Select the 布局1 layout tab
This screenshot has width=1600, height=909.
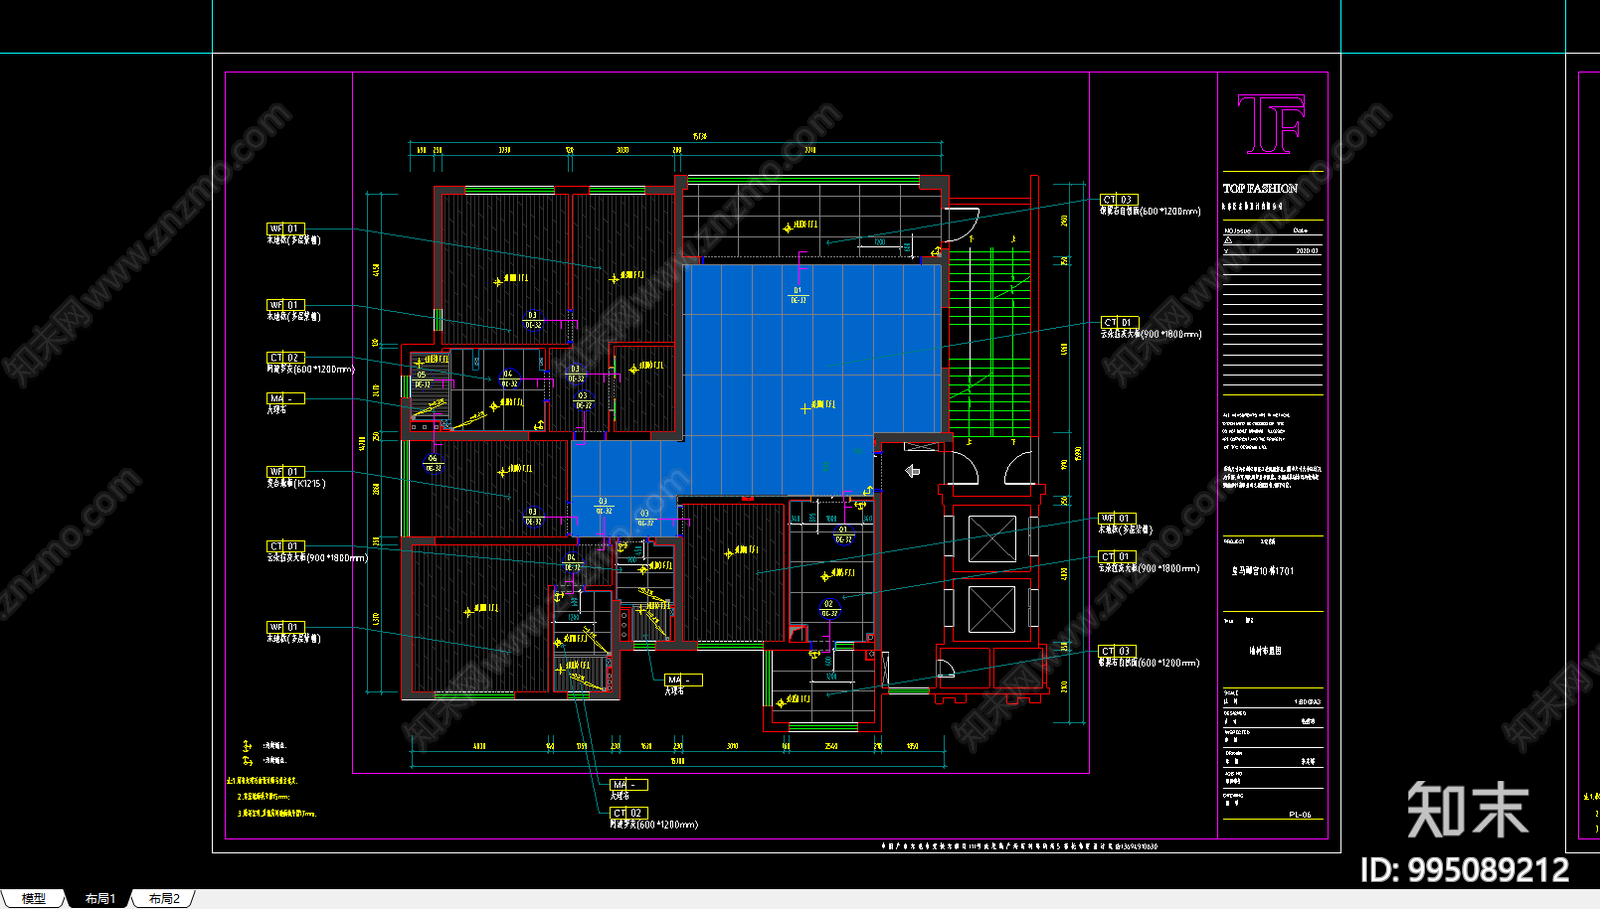click(x=99, y=898)
